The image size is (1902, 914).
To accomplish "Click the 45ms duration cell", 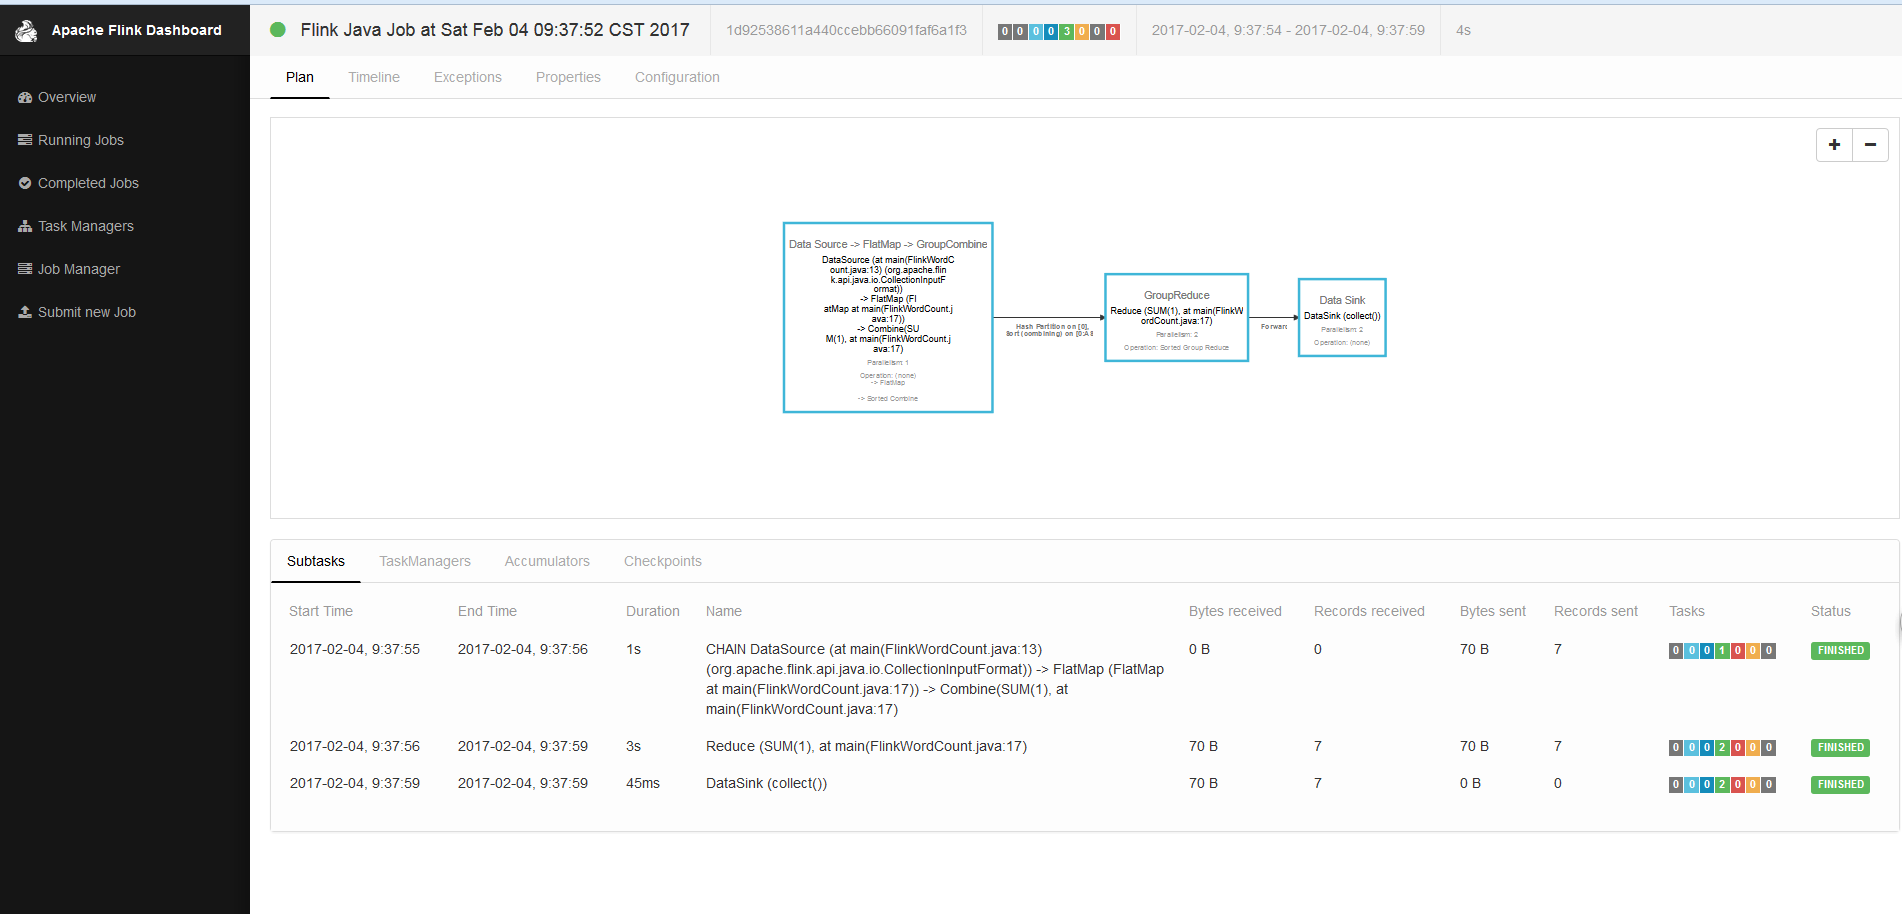I will tap(643, 783).
